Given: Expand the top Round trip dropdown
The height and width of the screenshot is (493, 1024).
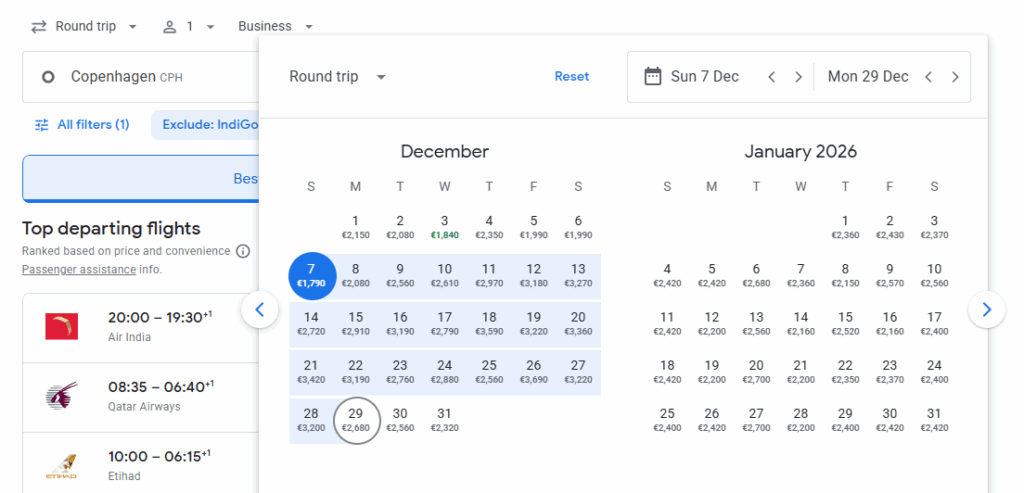Looking at the screenshot, I should pyautogui.click(x=85, y=27).
